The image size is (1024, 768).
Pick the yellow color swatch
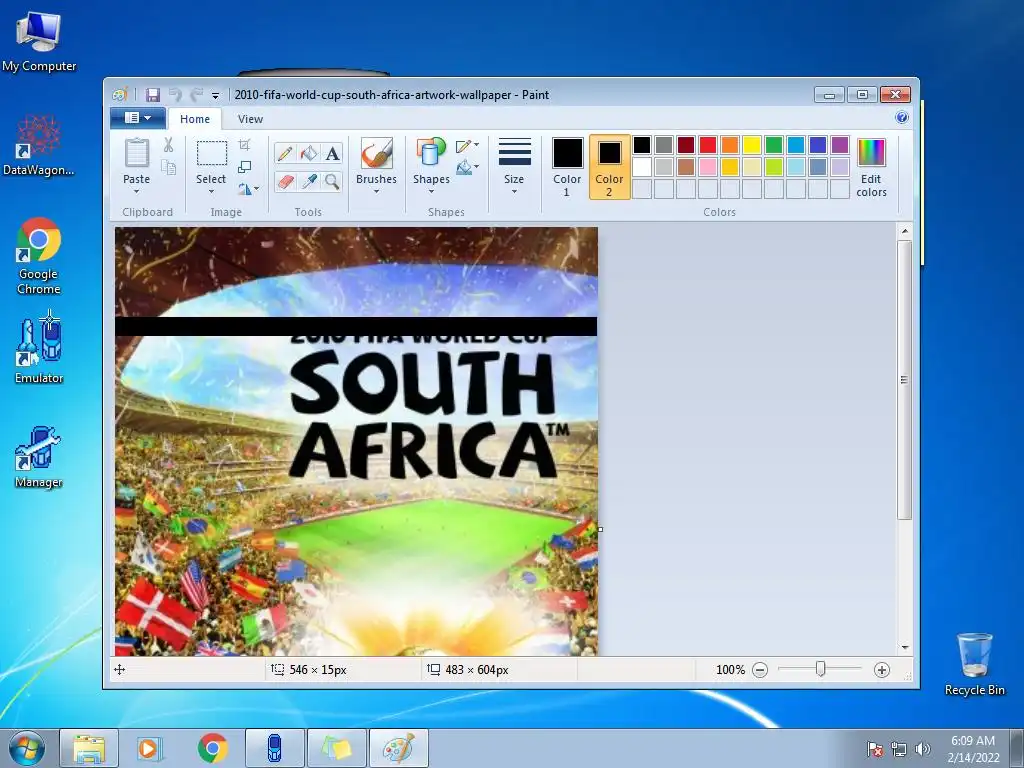752,145
